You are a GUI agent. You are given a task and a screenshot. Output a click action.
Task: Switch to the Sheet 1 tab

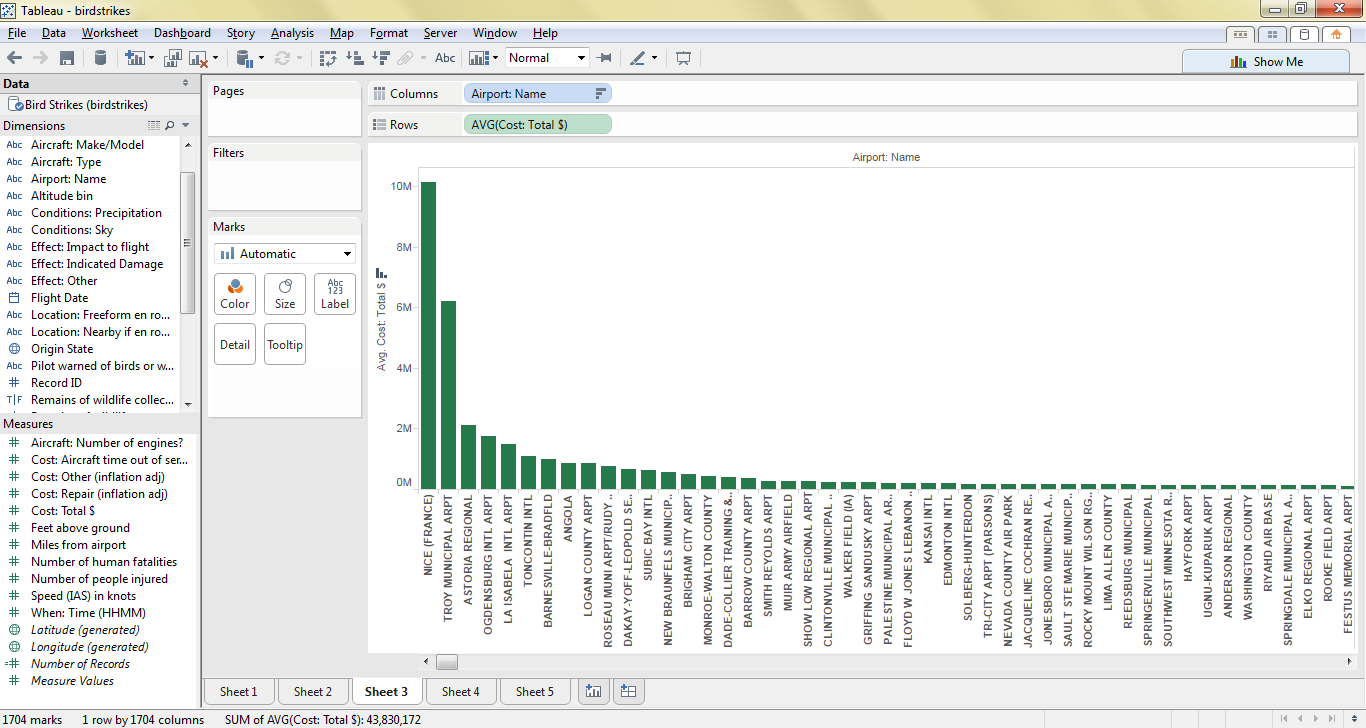click(239, 691)
